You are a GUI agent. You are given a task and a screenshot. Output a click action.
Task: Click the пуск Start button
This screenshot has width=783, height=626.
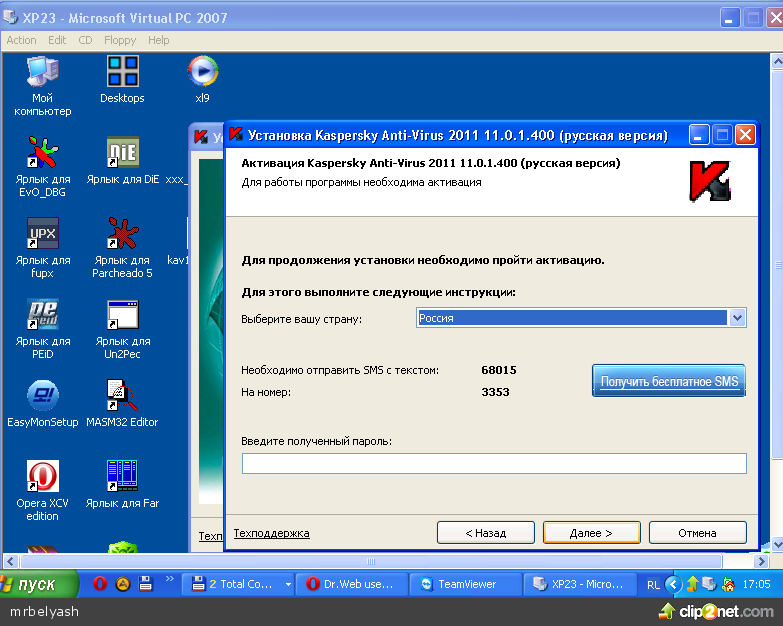39,584
